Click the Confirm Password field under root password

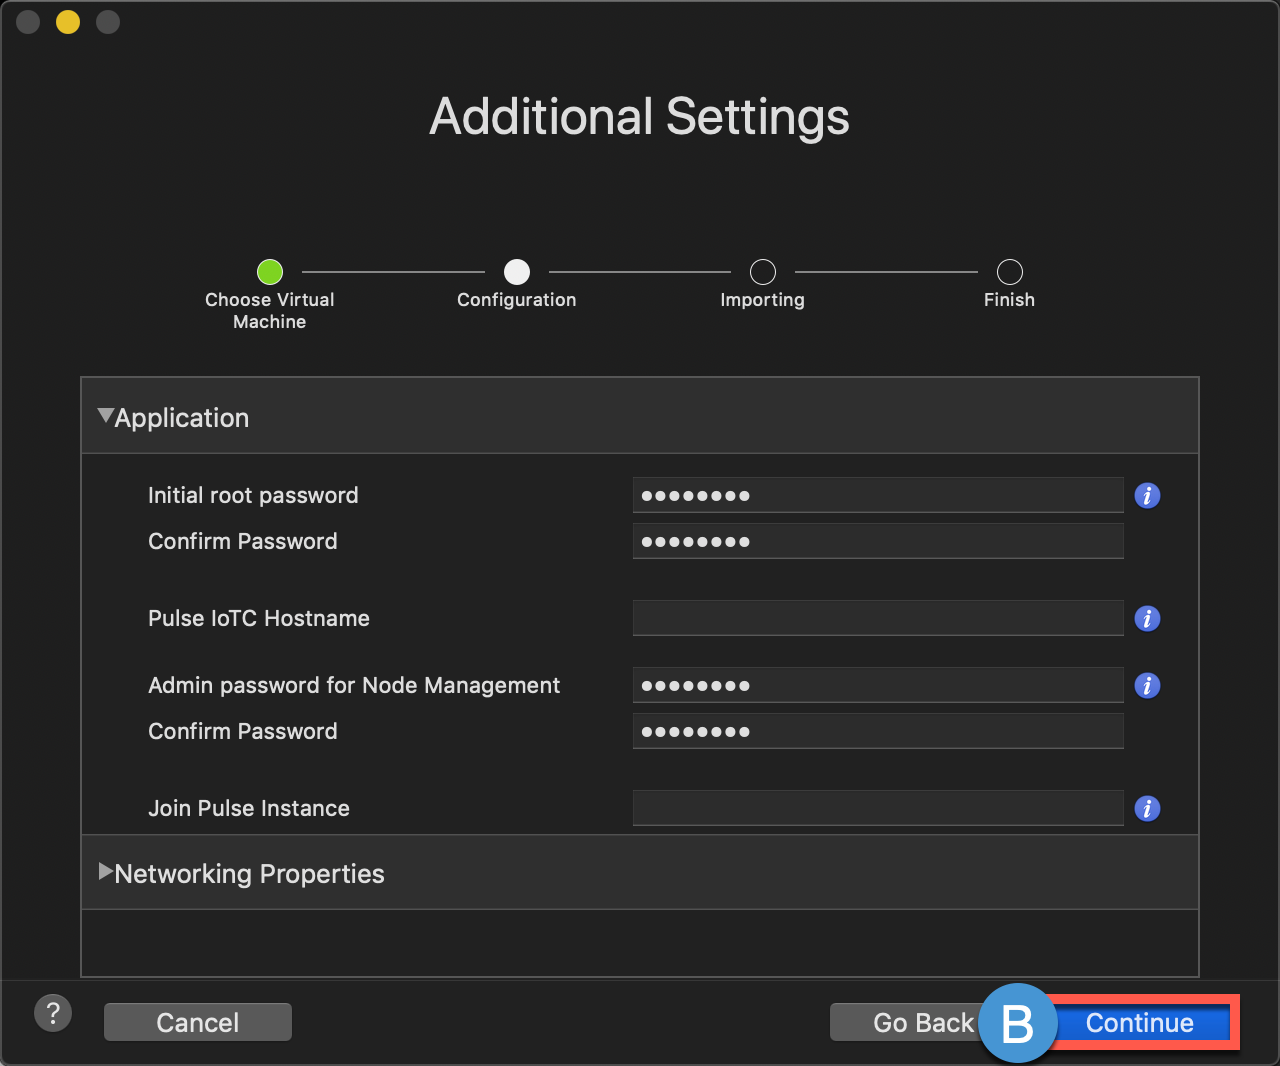tap(877, 541)
